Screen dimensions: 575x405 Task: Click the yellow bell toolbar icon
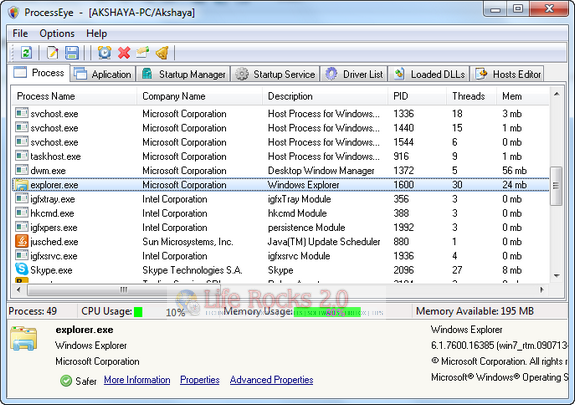[x=162, y=53]
